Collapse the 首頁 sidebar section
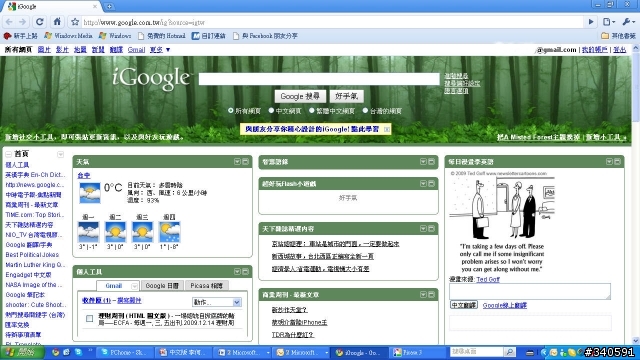 pos(9,154)
